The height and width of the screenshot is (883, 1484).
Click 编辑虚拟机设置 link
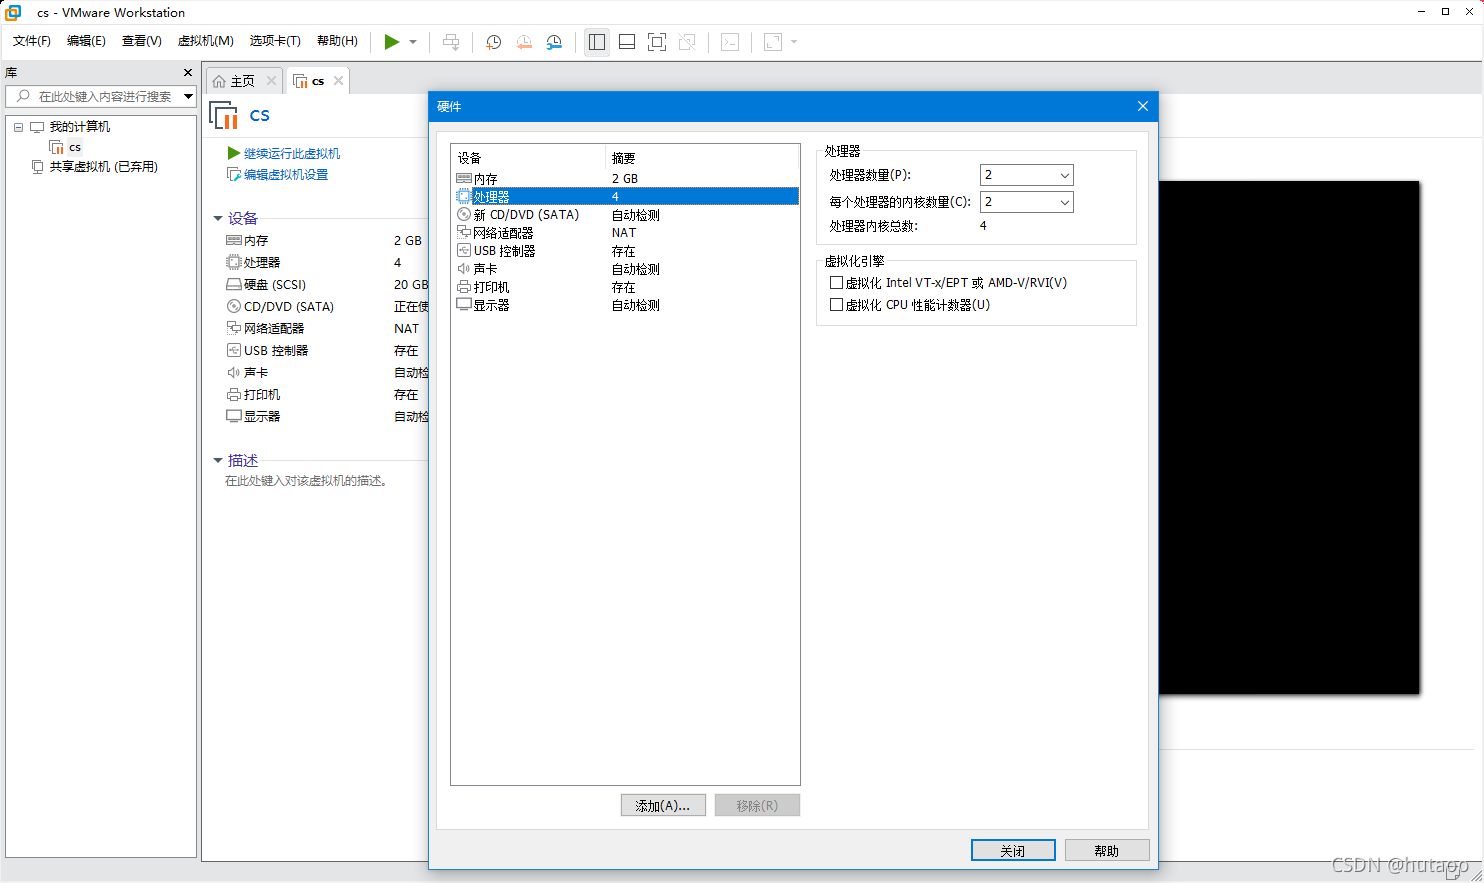point(285,174)
